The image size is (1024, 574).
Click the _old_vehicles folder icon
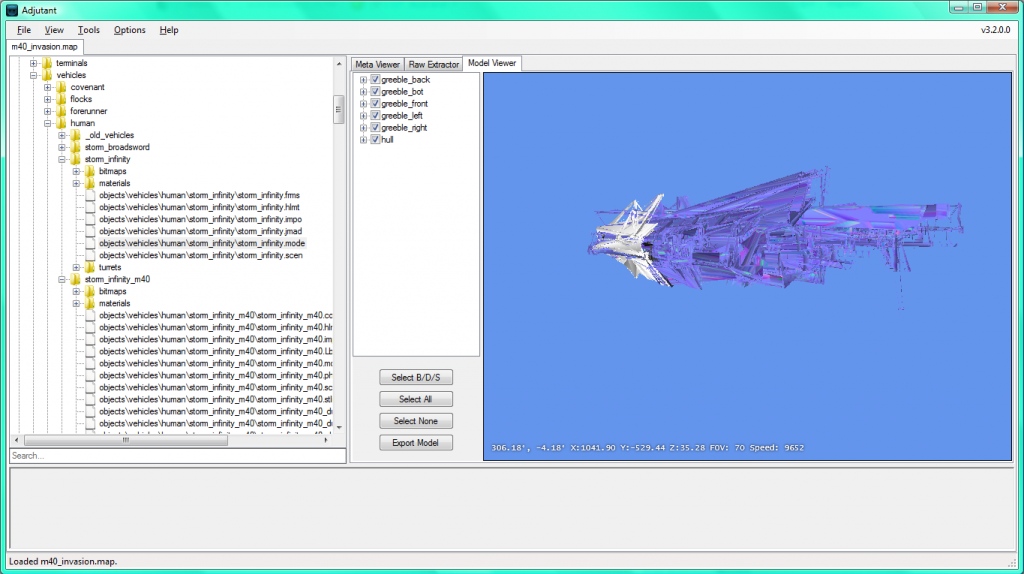tap(76, 135)
